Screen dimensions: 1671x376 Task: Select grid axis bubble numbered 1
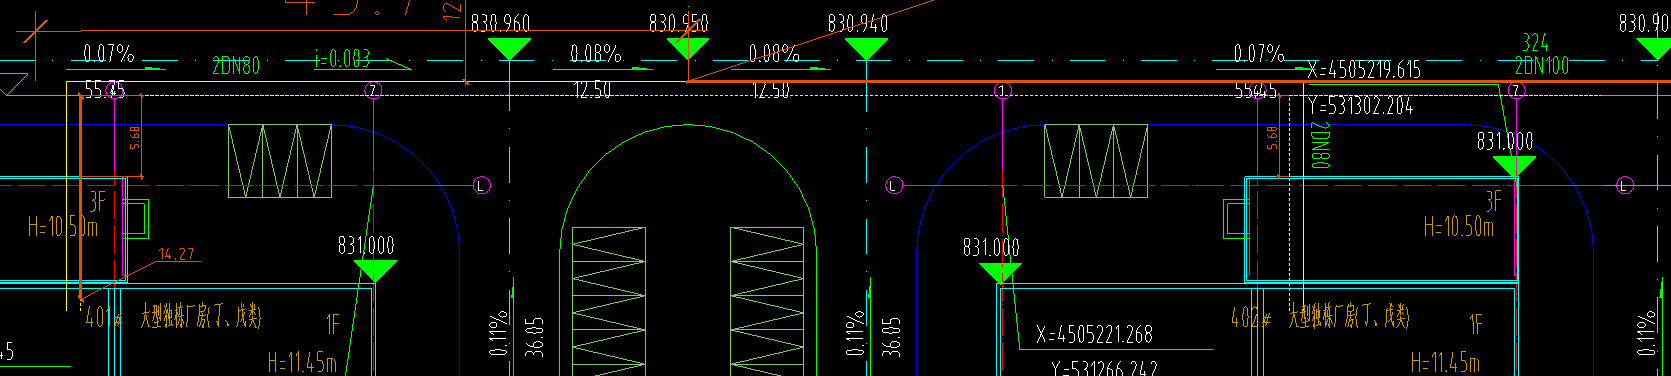1003,91
